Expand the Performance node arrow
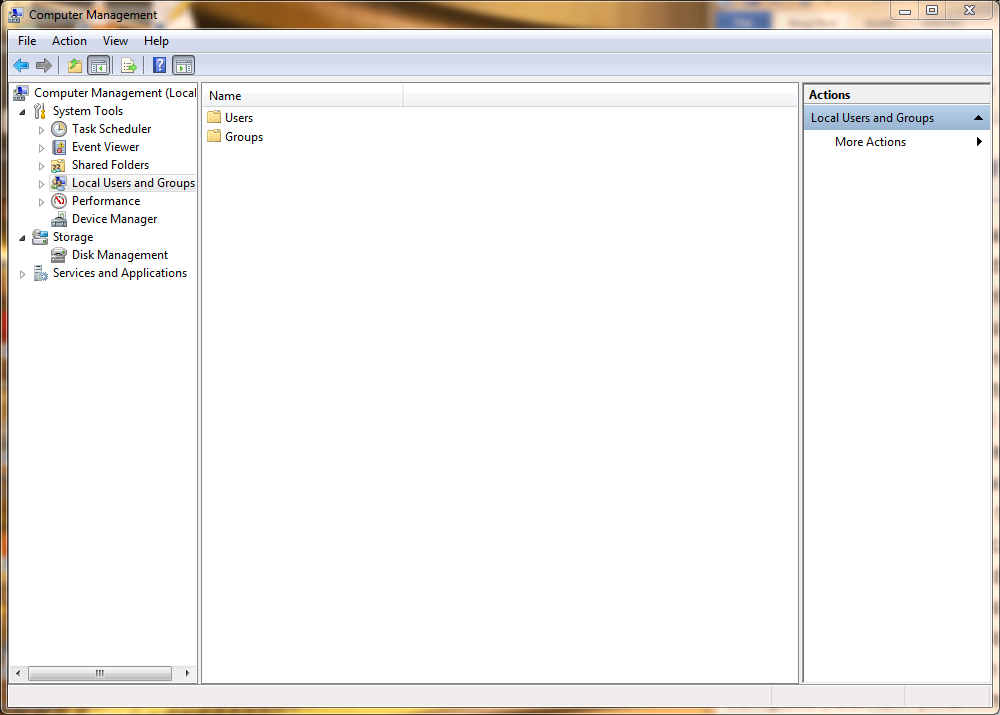 (x=41, y=202)
